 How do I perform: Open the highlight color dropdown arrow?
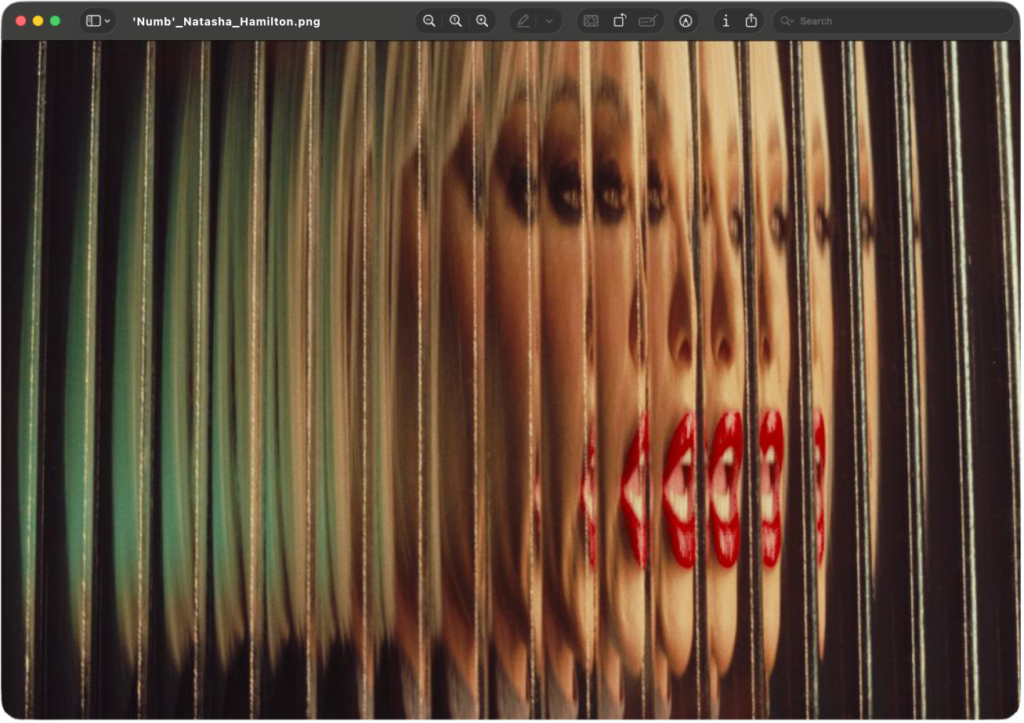coord(549,21)
